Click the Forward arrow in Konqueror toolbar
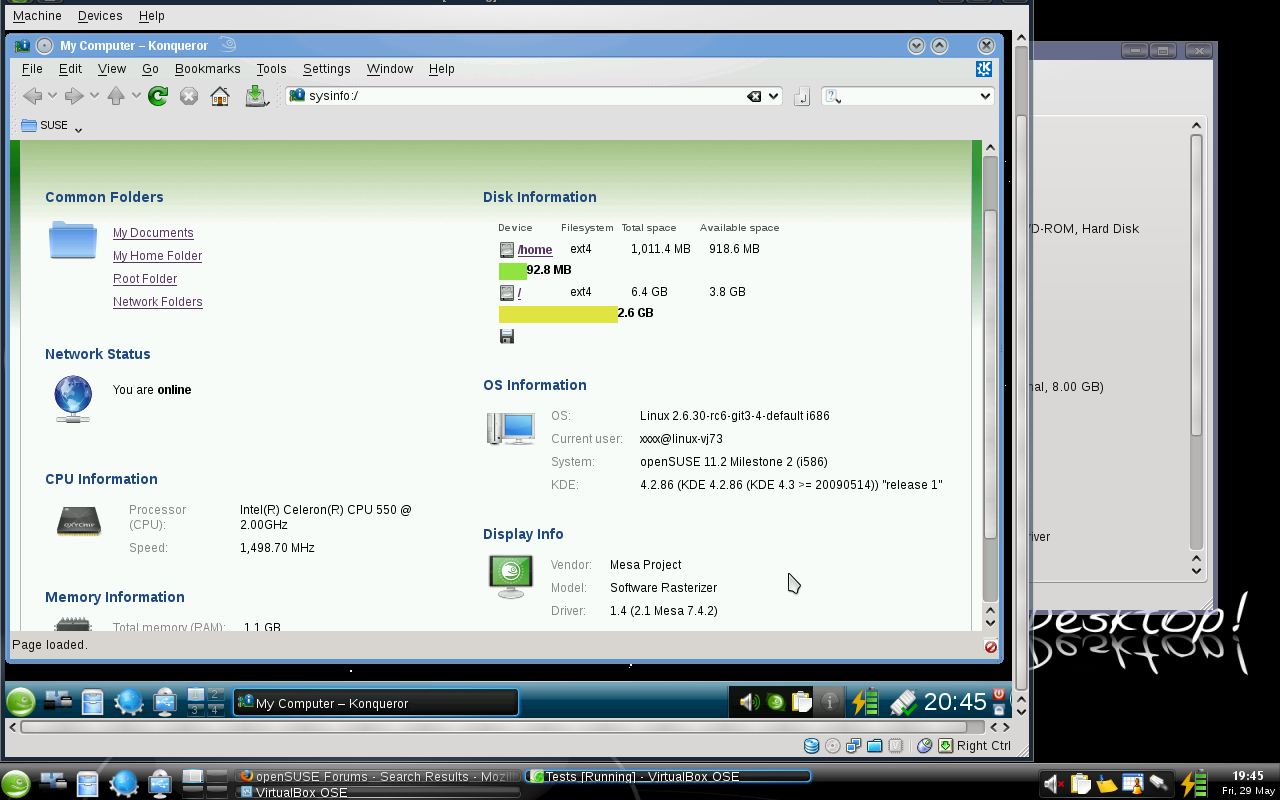 [74, 96]
